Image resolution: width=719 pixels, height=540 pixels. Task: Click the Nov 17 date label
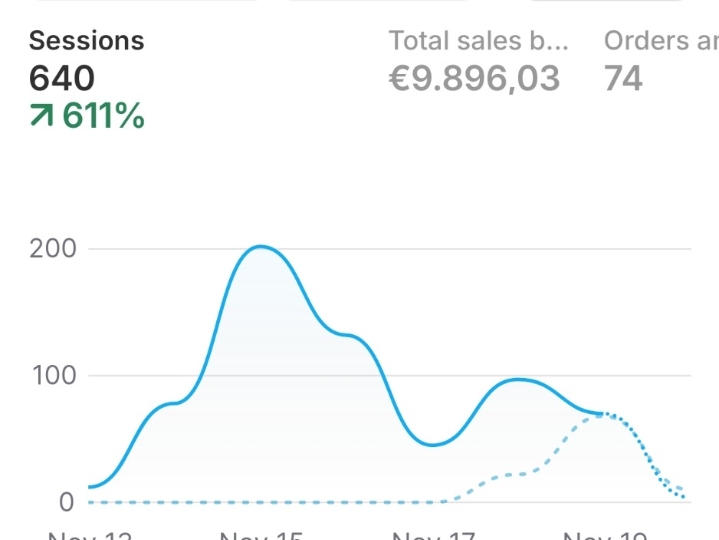(x=431, y=535)
